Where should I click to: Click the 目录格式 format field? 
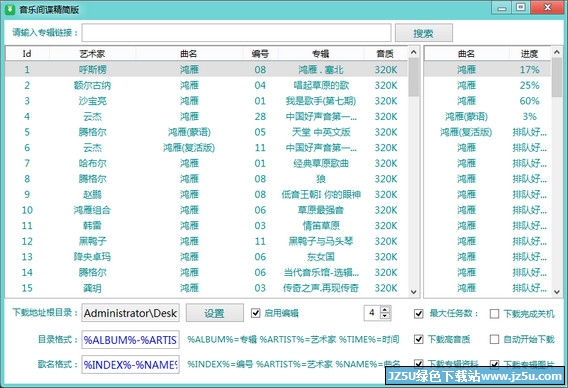[130, 339]
